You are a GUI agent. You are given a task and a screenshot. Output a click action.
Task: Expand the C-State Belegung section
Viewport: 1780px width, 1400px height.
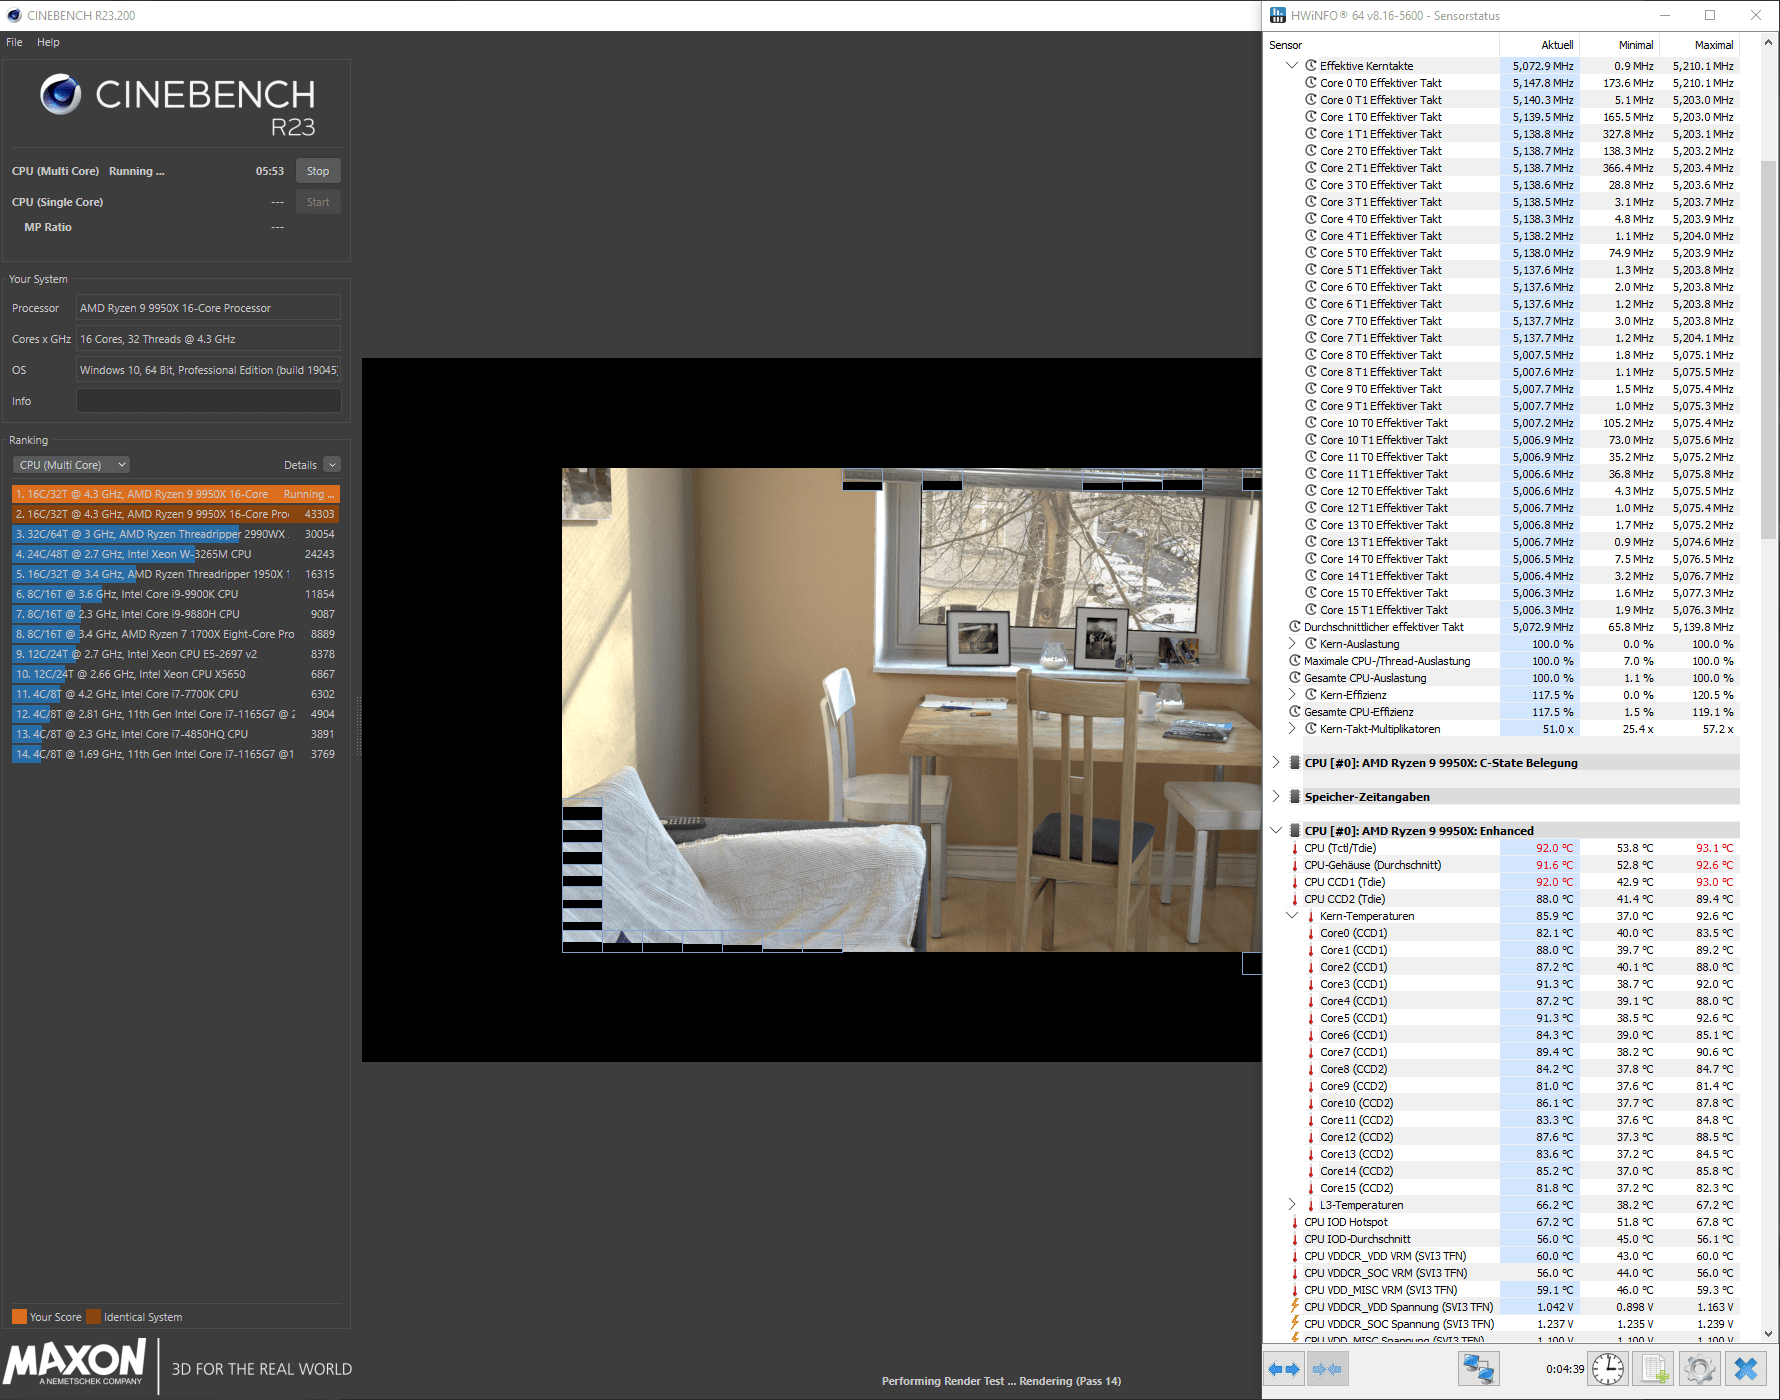[1276, 763]
